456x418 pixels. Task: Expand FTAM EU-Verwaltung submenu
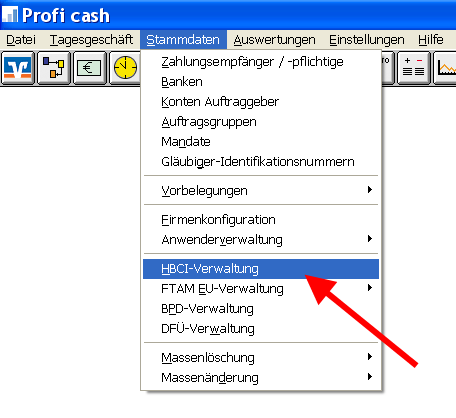pos(261,289)
